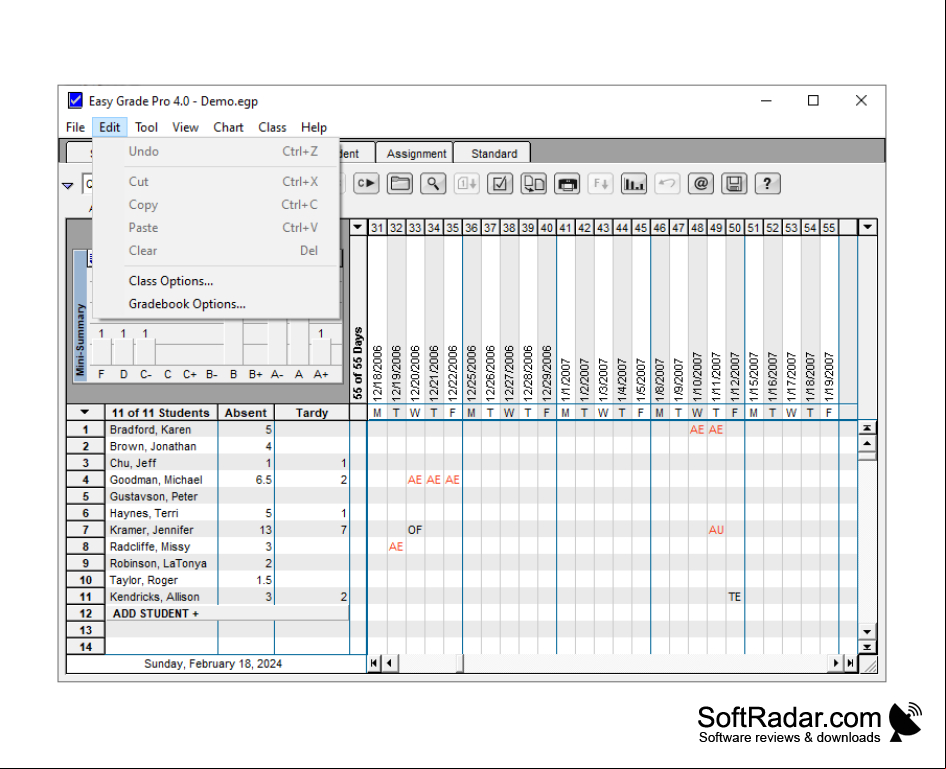The image size is (946, 769).
Task: Open the Chart menu
Action: (x=228, y=127)
